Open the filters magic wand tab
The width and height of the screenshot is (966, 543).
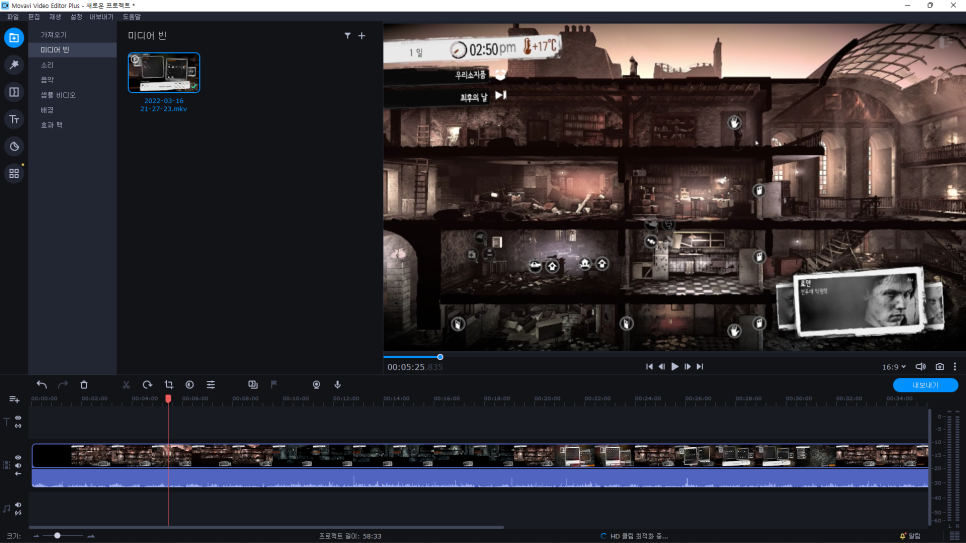pyautogui.click(x=14, y=65)
